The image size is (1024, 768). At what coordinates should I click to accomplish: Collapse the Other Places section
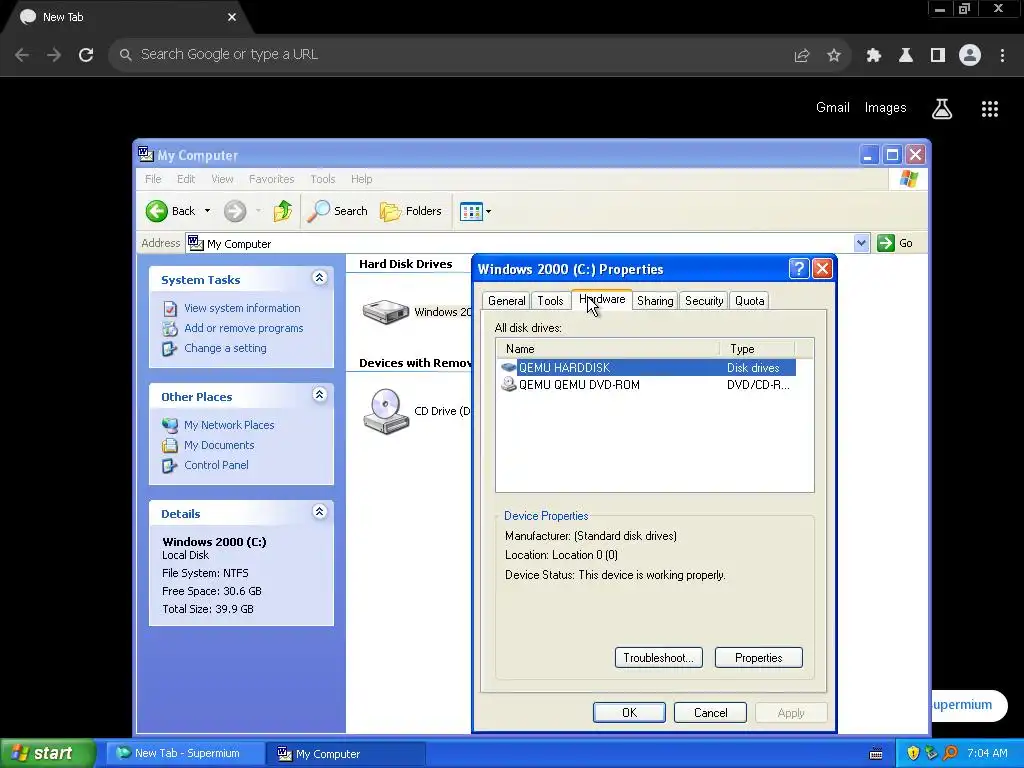click(319, 395)
